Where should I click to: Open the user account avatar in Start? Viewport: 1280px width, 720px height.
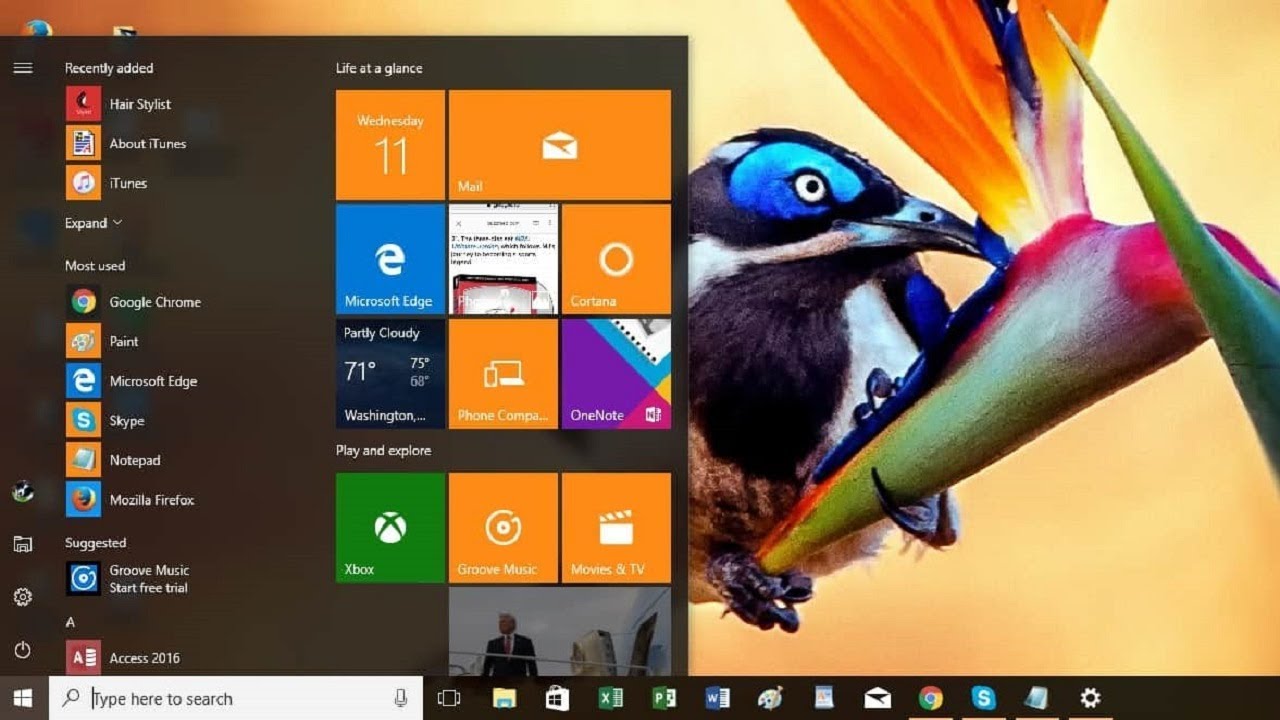(22, 491)
